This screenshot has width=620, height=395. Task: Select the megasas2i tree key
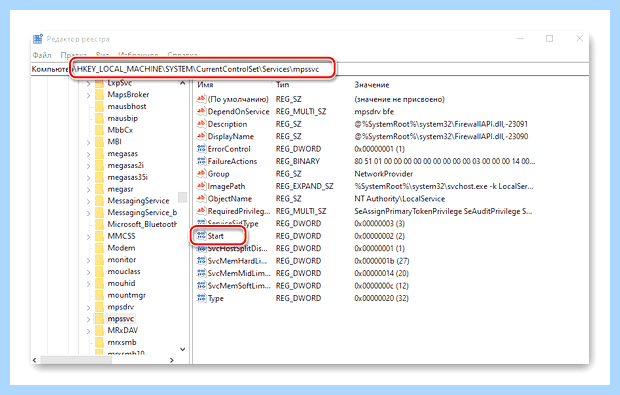(126, 165)
